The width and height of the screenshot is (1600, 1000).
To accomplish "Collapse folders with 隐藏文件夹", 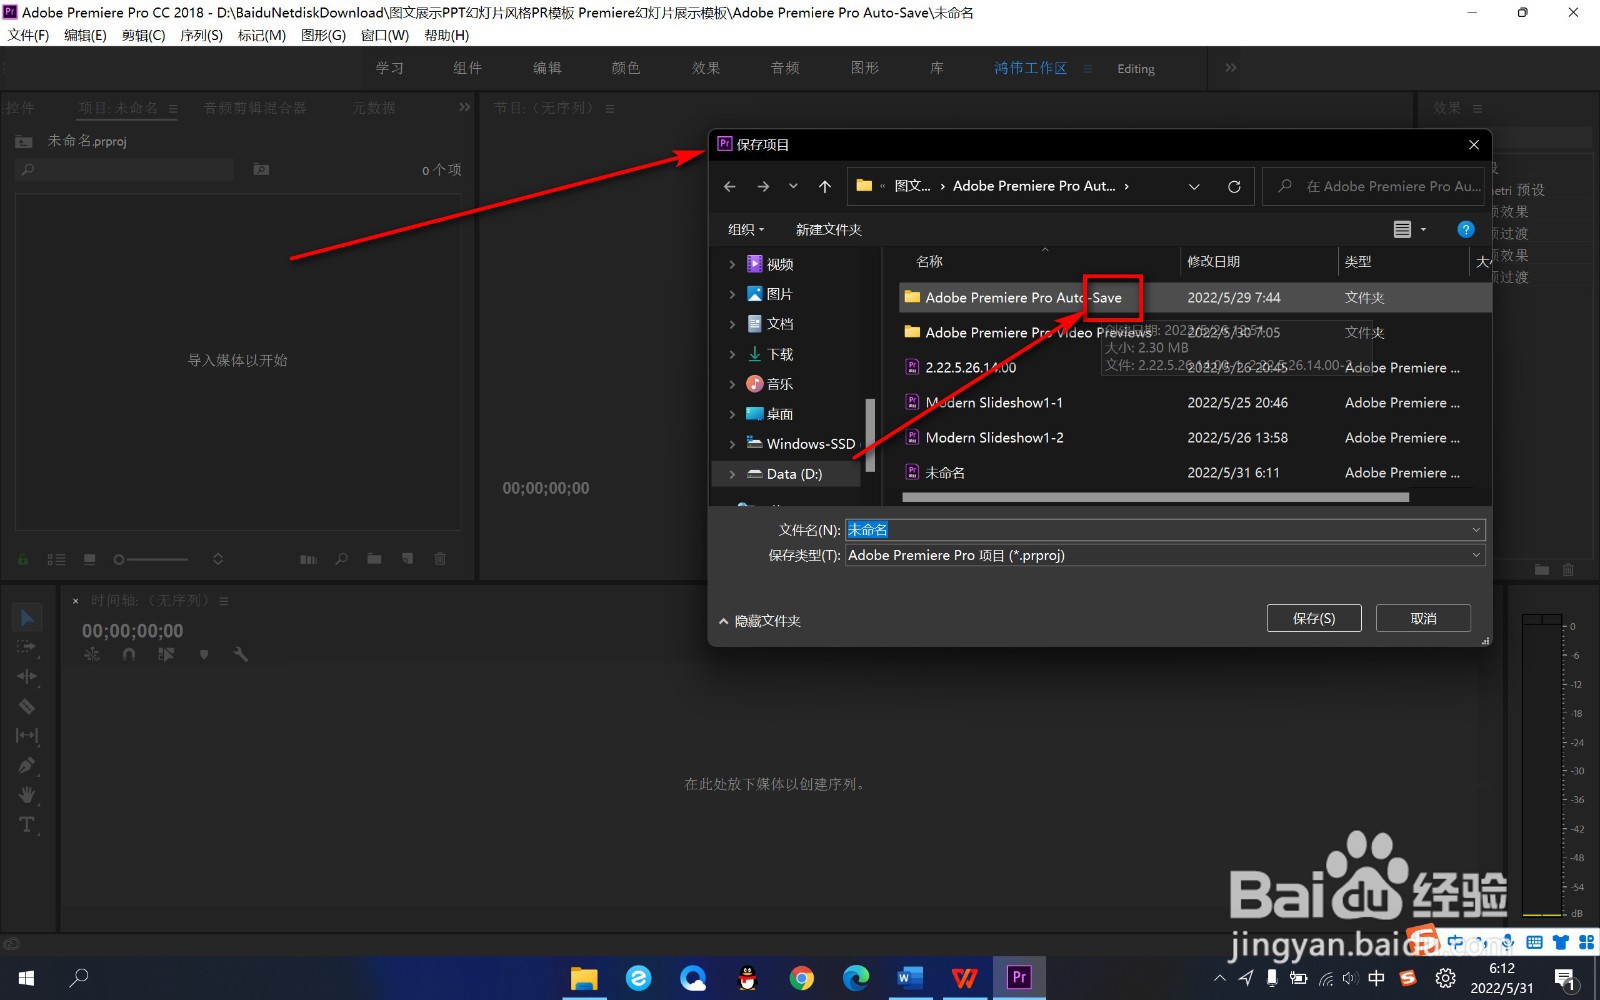I will point(760,621).
